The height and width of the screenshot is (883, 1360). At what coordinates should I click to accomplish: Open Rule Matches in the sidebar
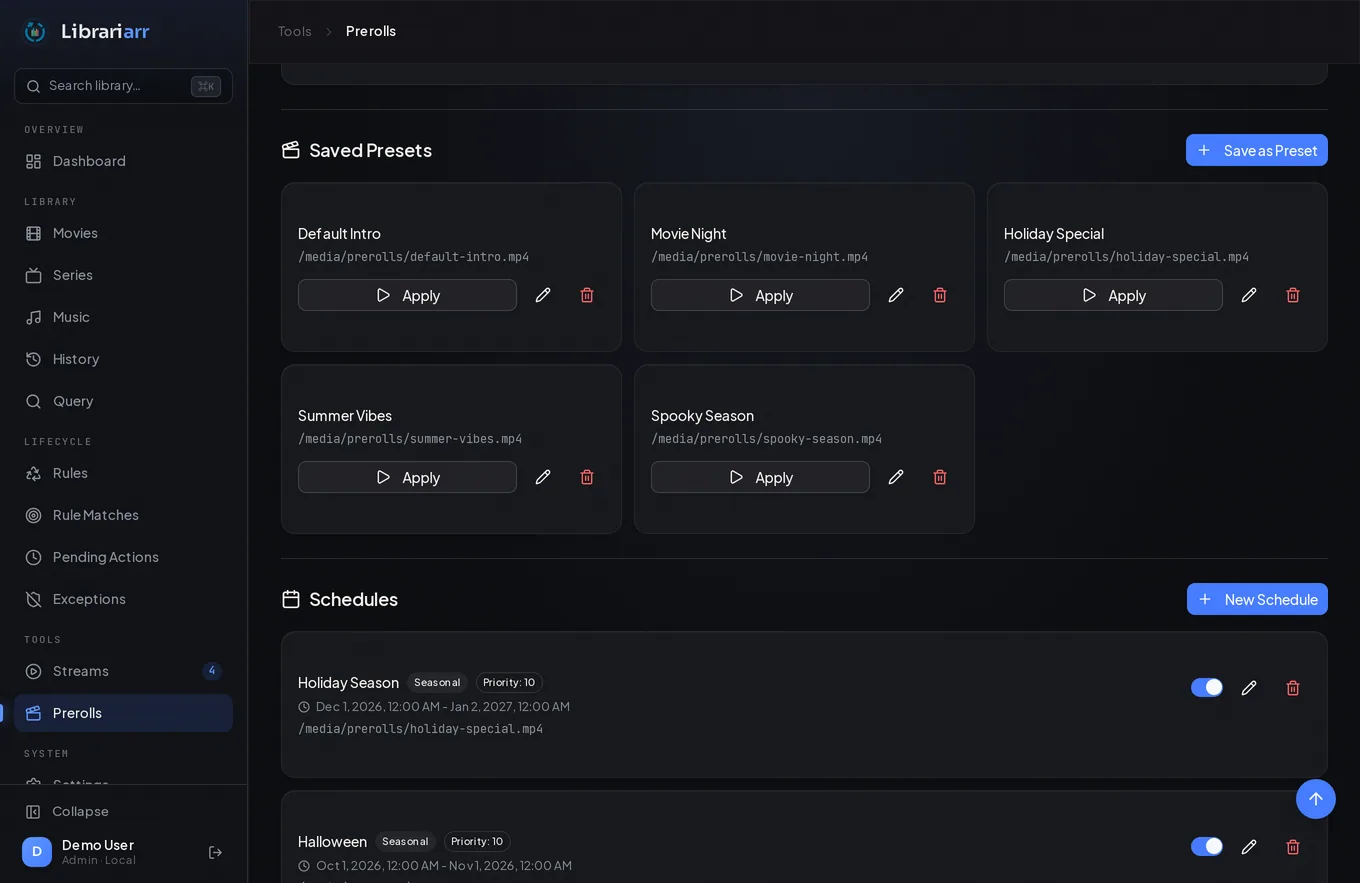123,515
